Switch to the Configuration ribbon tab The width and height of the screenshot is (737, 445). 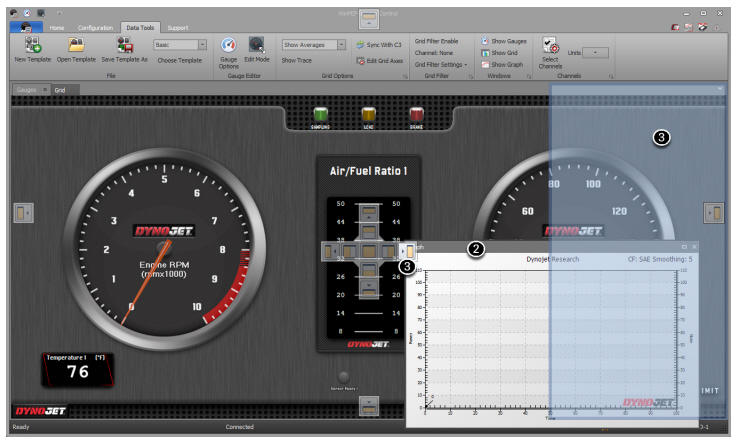95,27
